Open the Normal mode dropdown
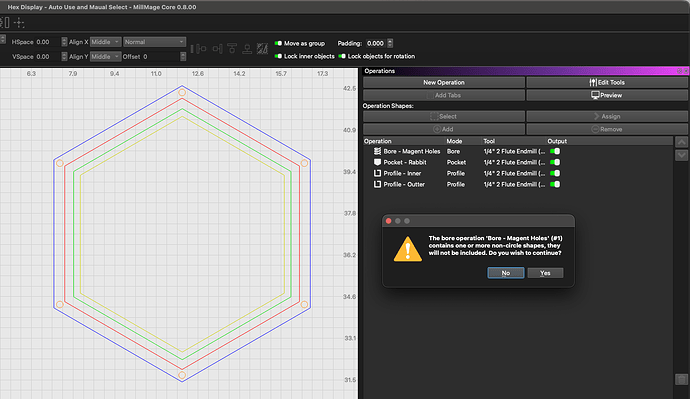Viewport: 690px width, 399px height. tap(154, 42)
